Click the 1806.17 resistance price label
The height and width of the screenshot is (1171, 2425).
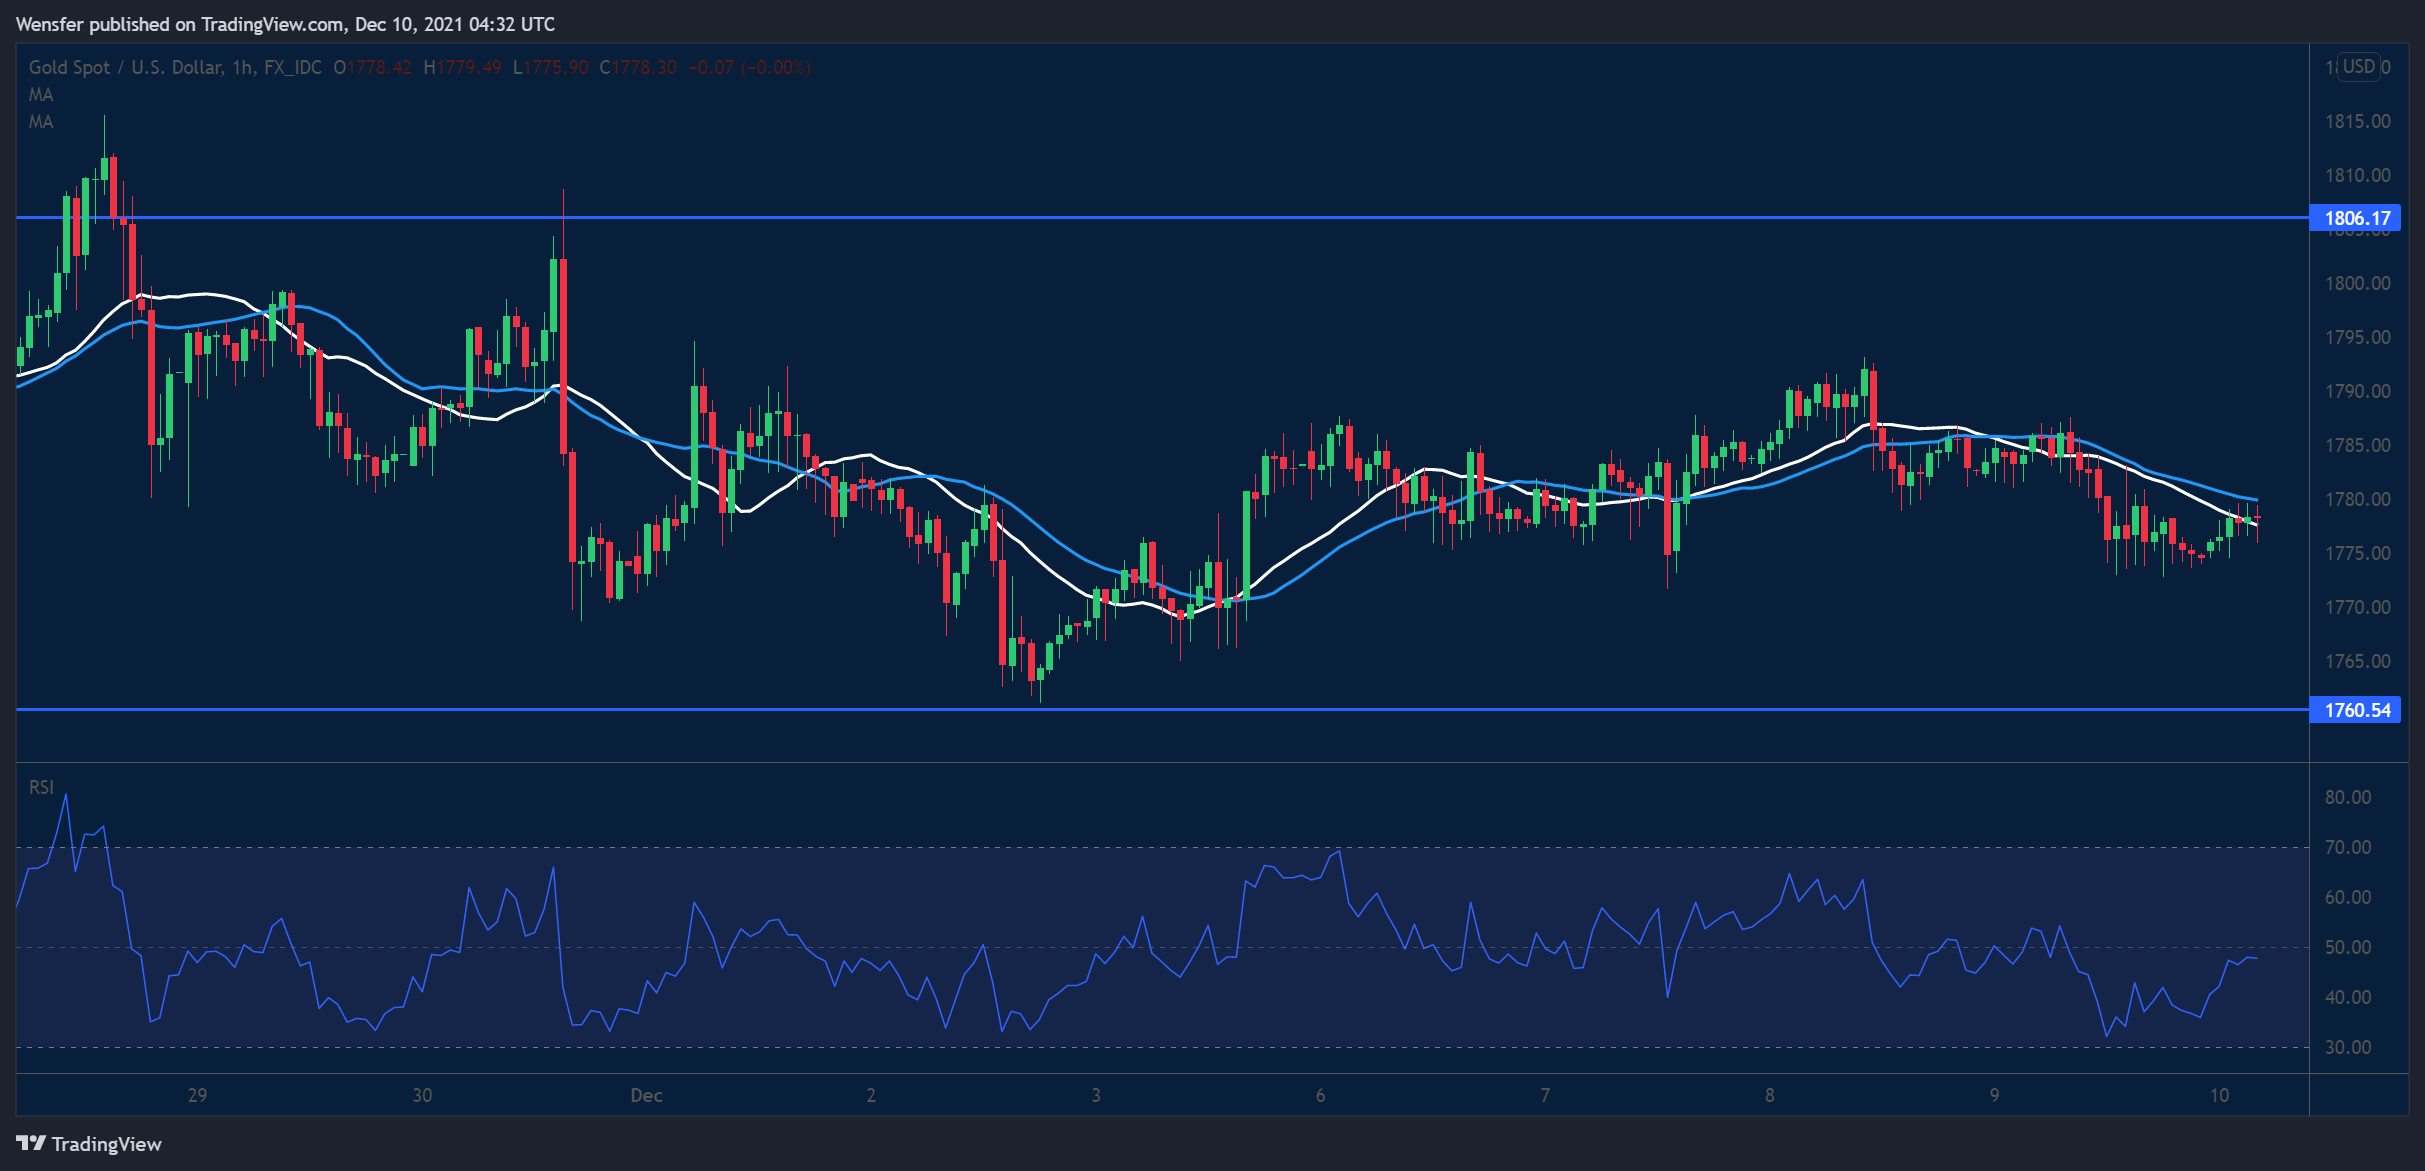click(x=2357, y=218)
